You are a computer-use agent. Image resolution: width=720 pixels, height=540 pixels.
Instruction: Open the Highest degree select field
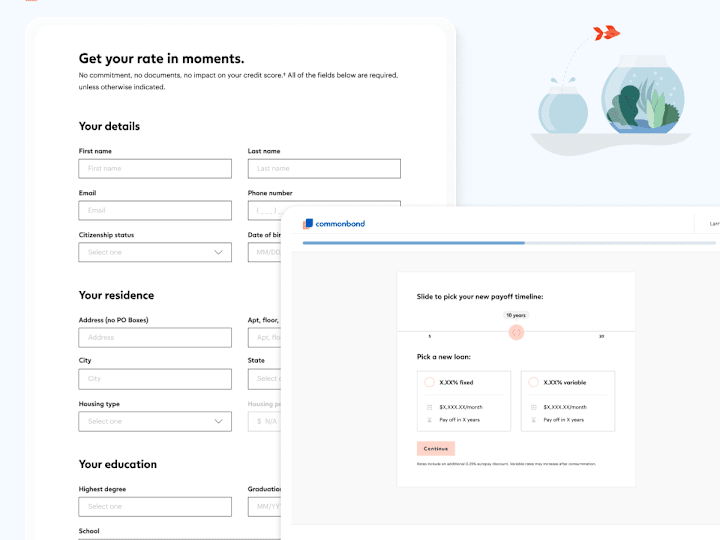click(155, 506)
